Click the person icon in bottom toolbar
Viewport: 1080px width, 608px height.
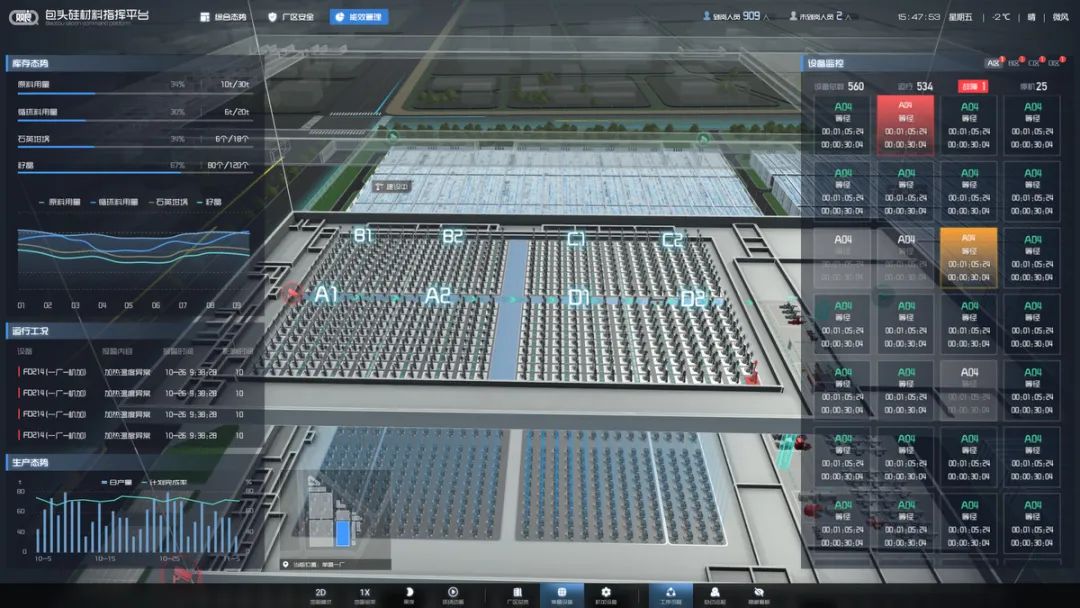point(715,593)
